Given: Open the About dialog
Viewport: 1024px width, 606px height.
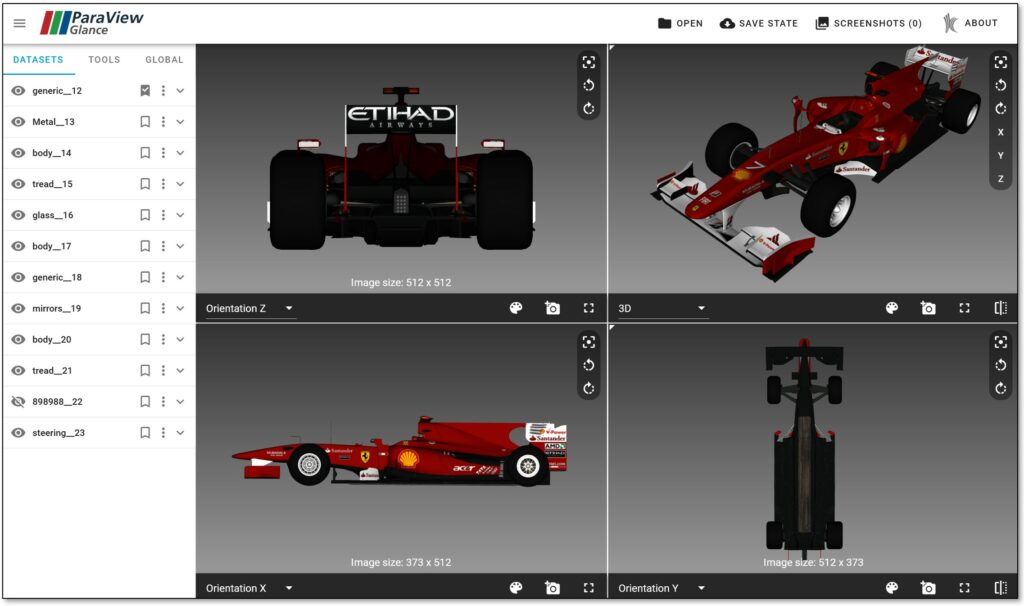Looking at the screenshot, I should [x=970, y=24].
